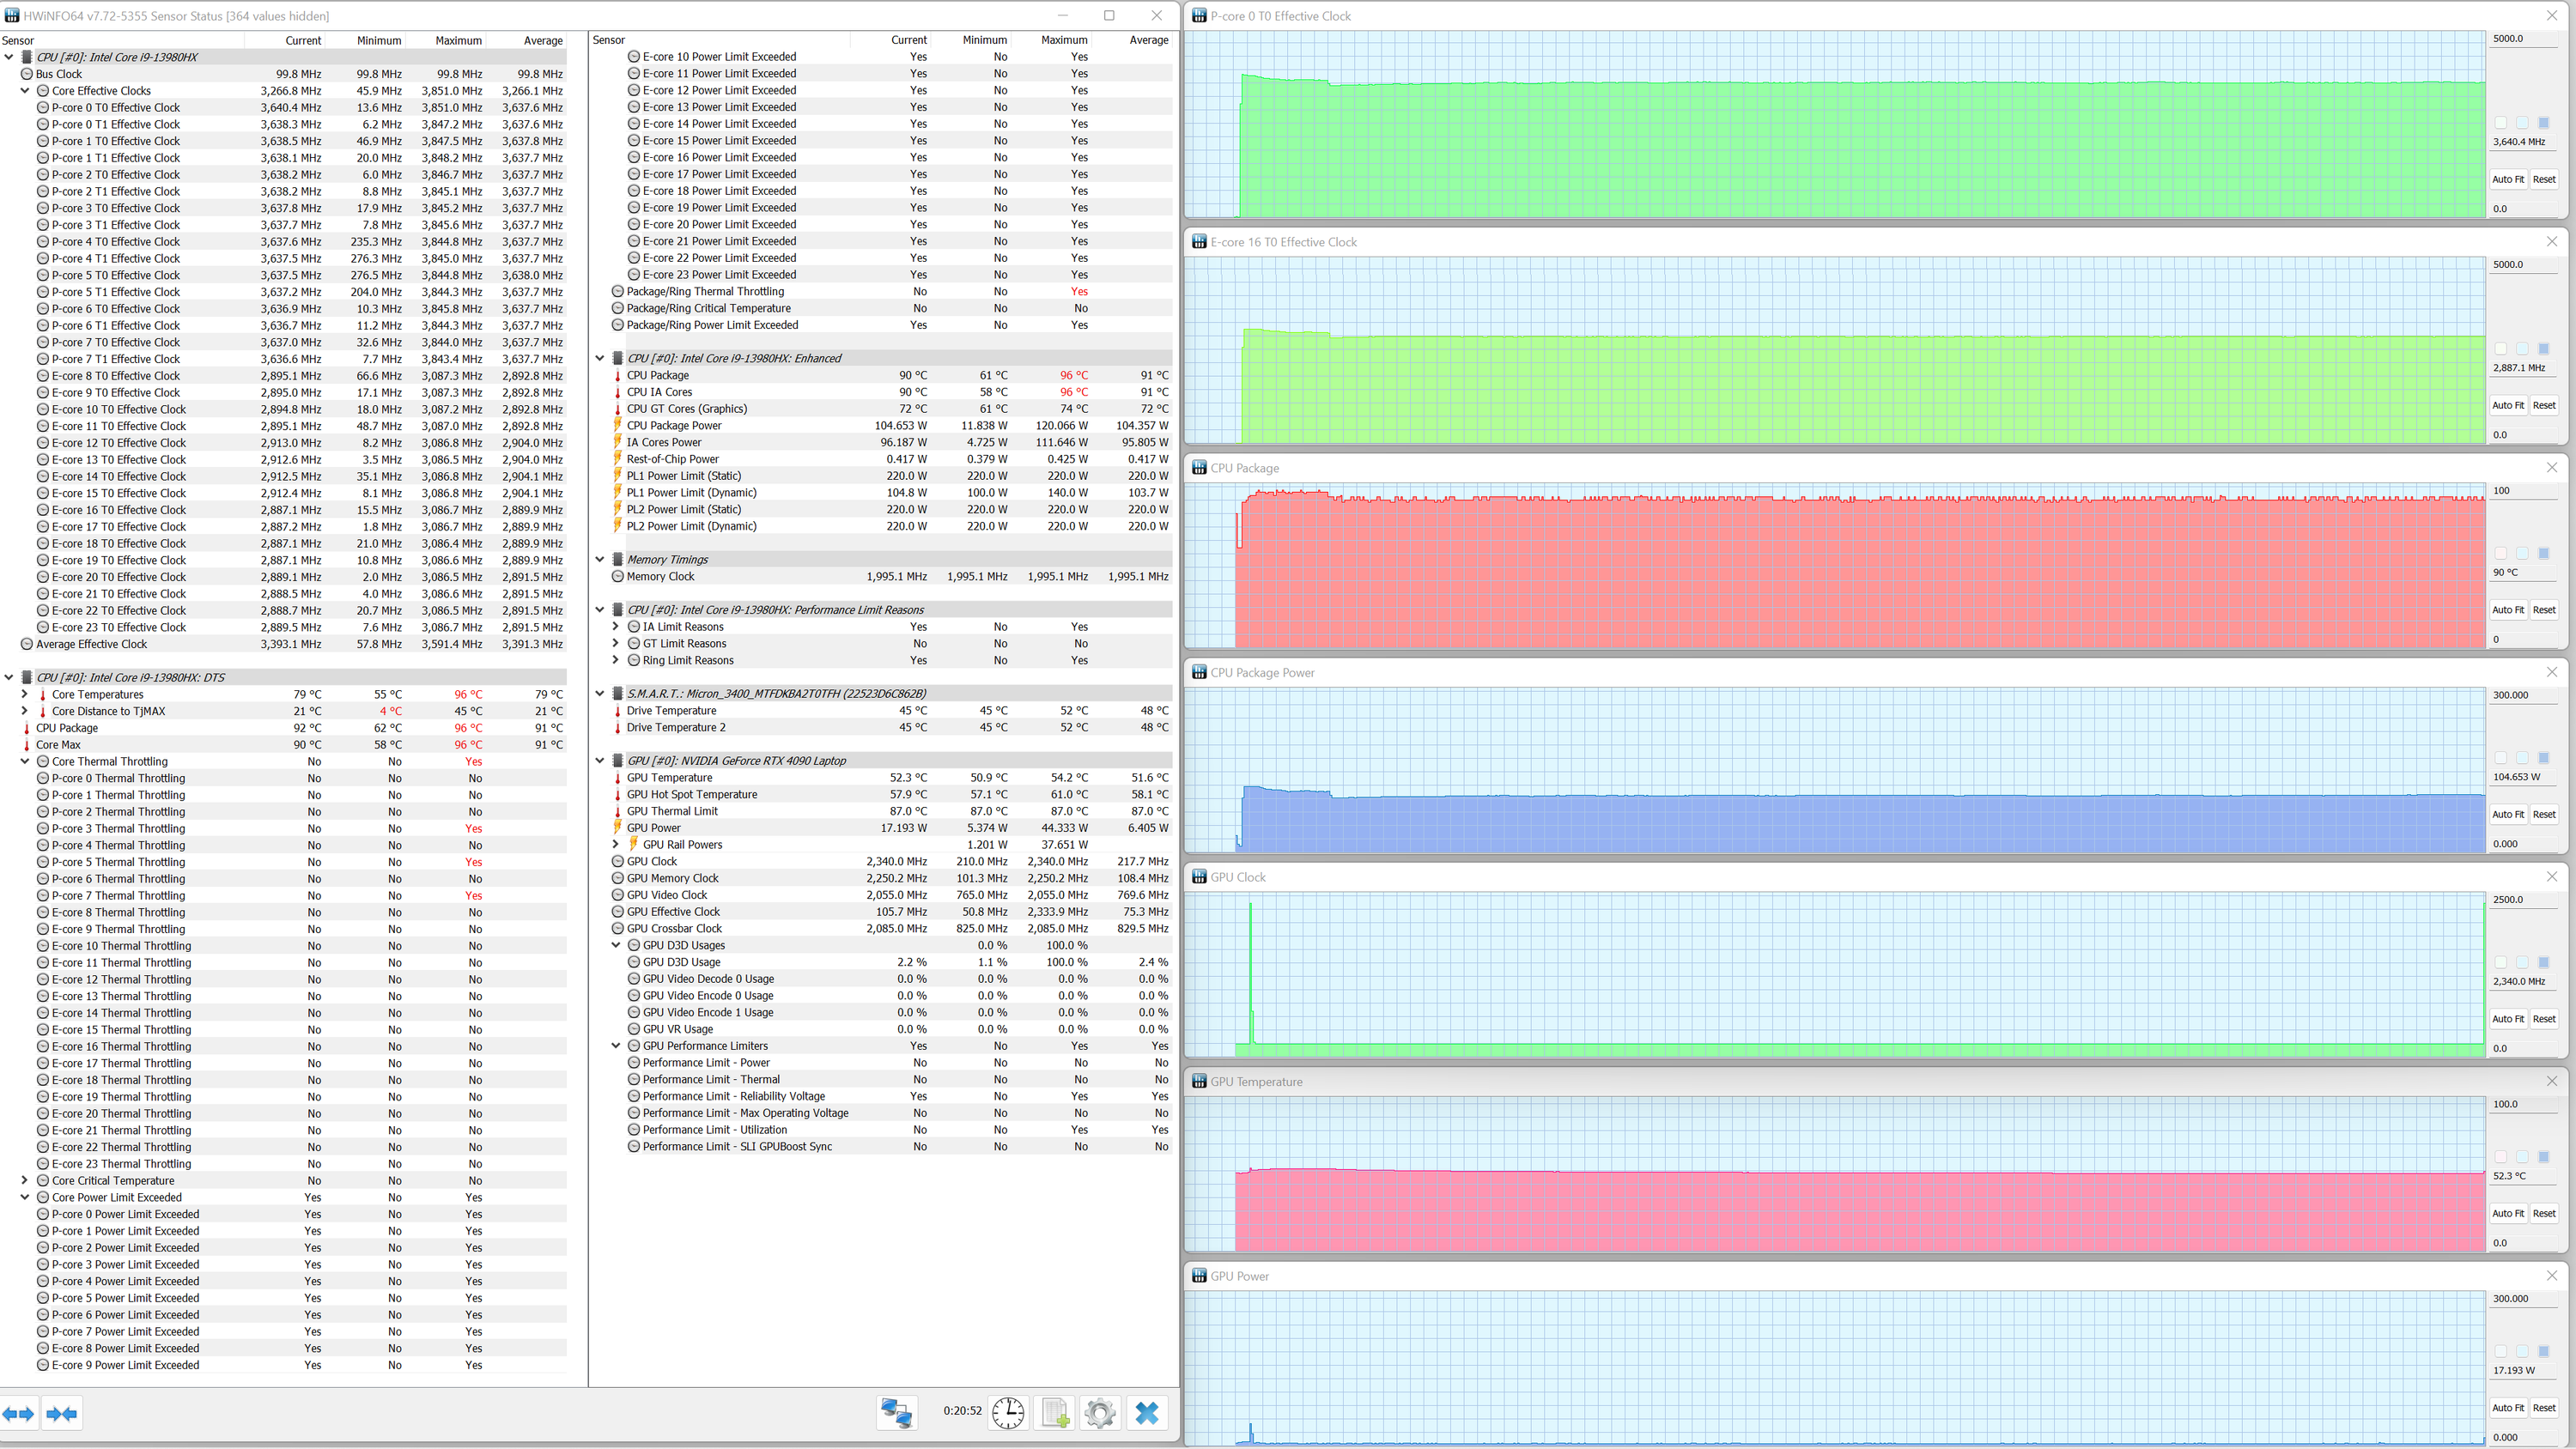2576x1449 pixels.
Task: Click the P-core 0 T0 Effective Clock sensor icon
Action: coord(43,108)
